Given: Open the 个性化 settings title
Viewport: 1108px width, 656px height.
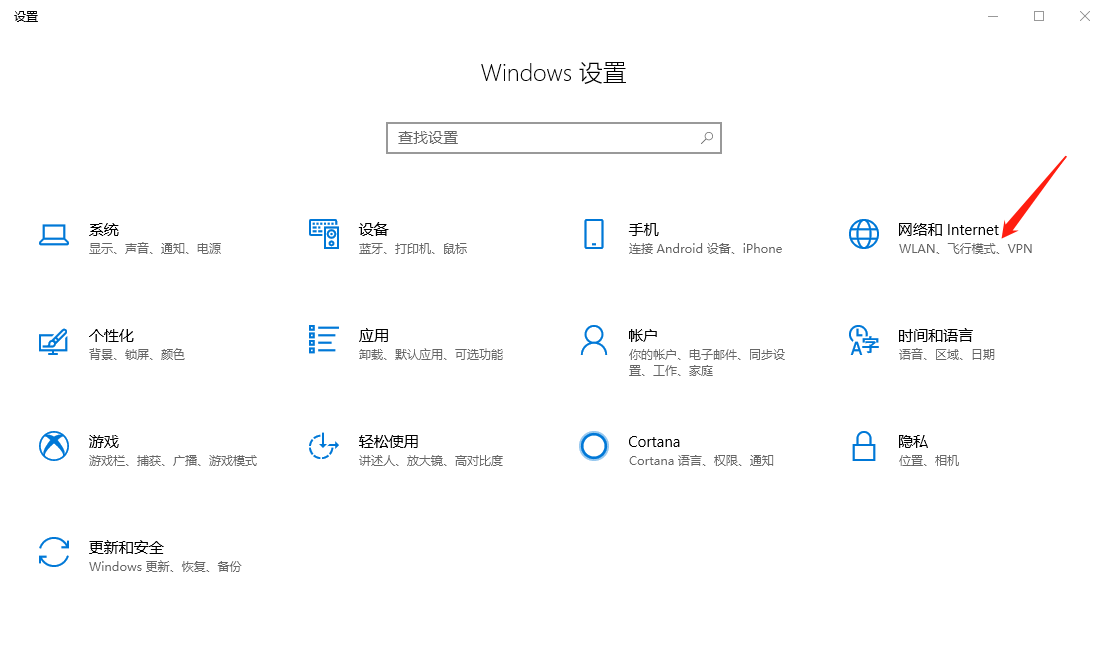Looking at the screenshot, I should [x=111, y=336].
